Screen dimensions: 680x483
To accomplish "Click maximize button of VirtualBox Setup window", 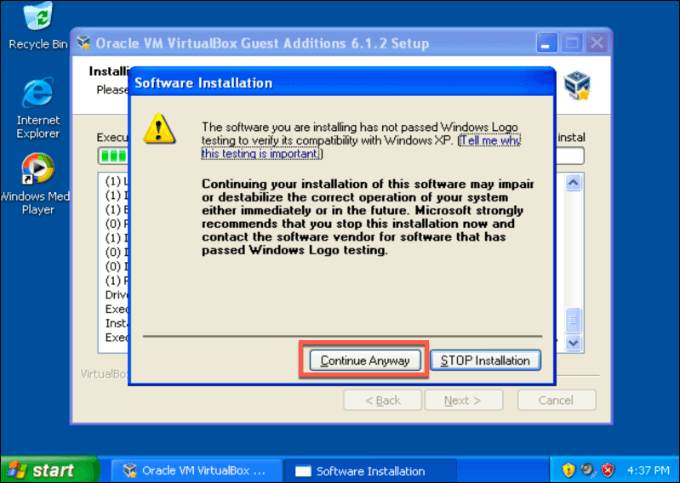I will 572,43.
